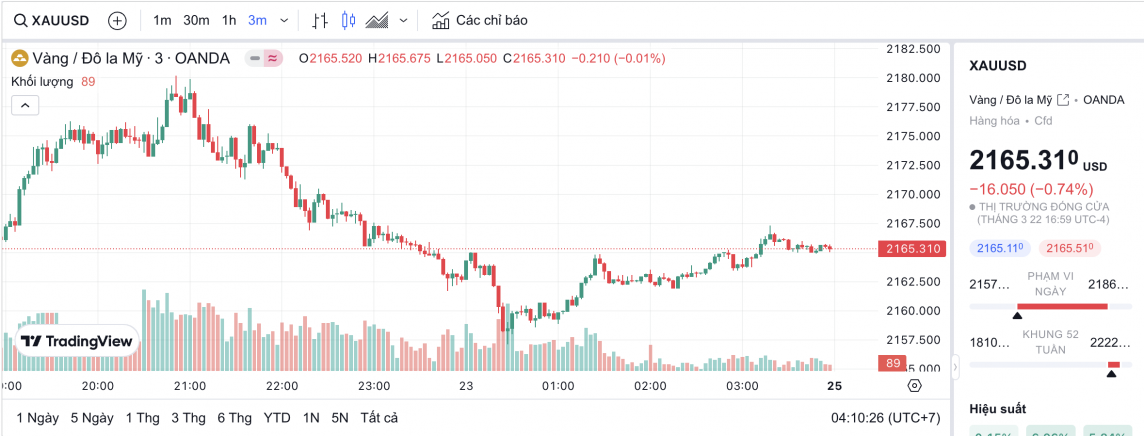Select the candlestick chart style icon
This screenshot has width=1144, height=436.
(348, 20)
